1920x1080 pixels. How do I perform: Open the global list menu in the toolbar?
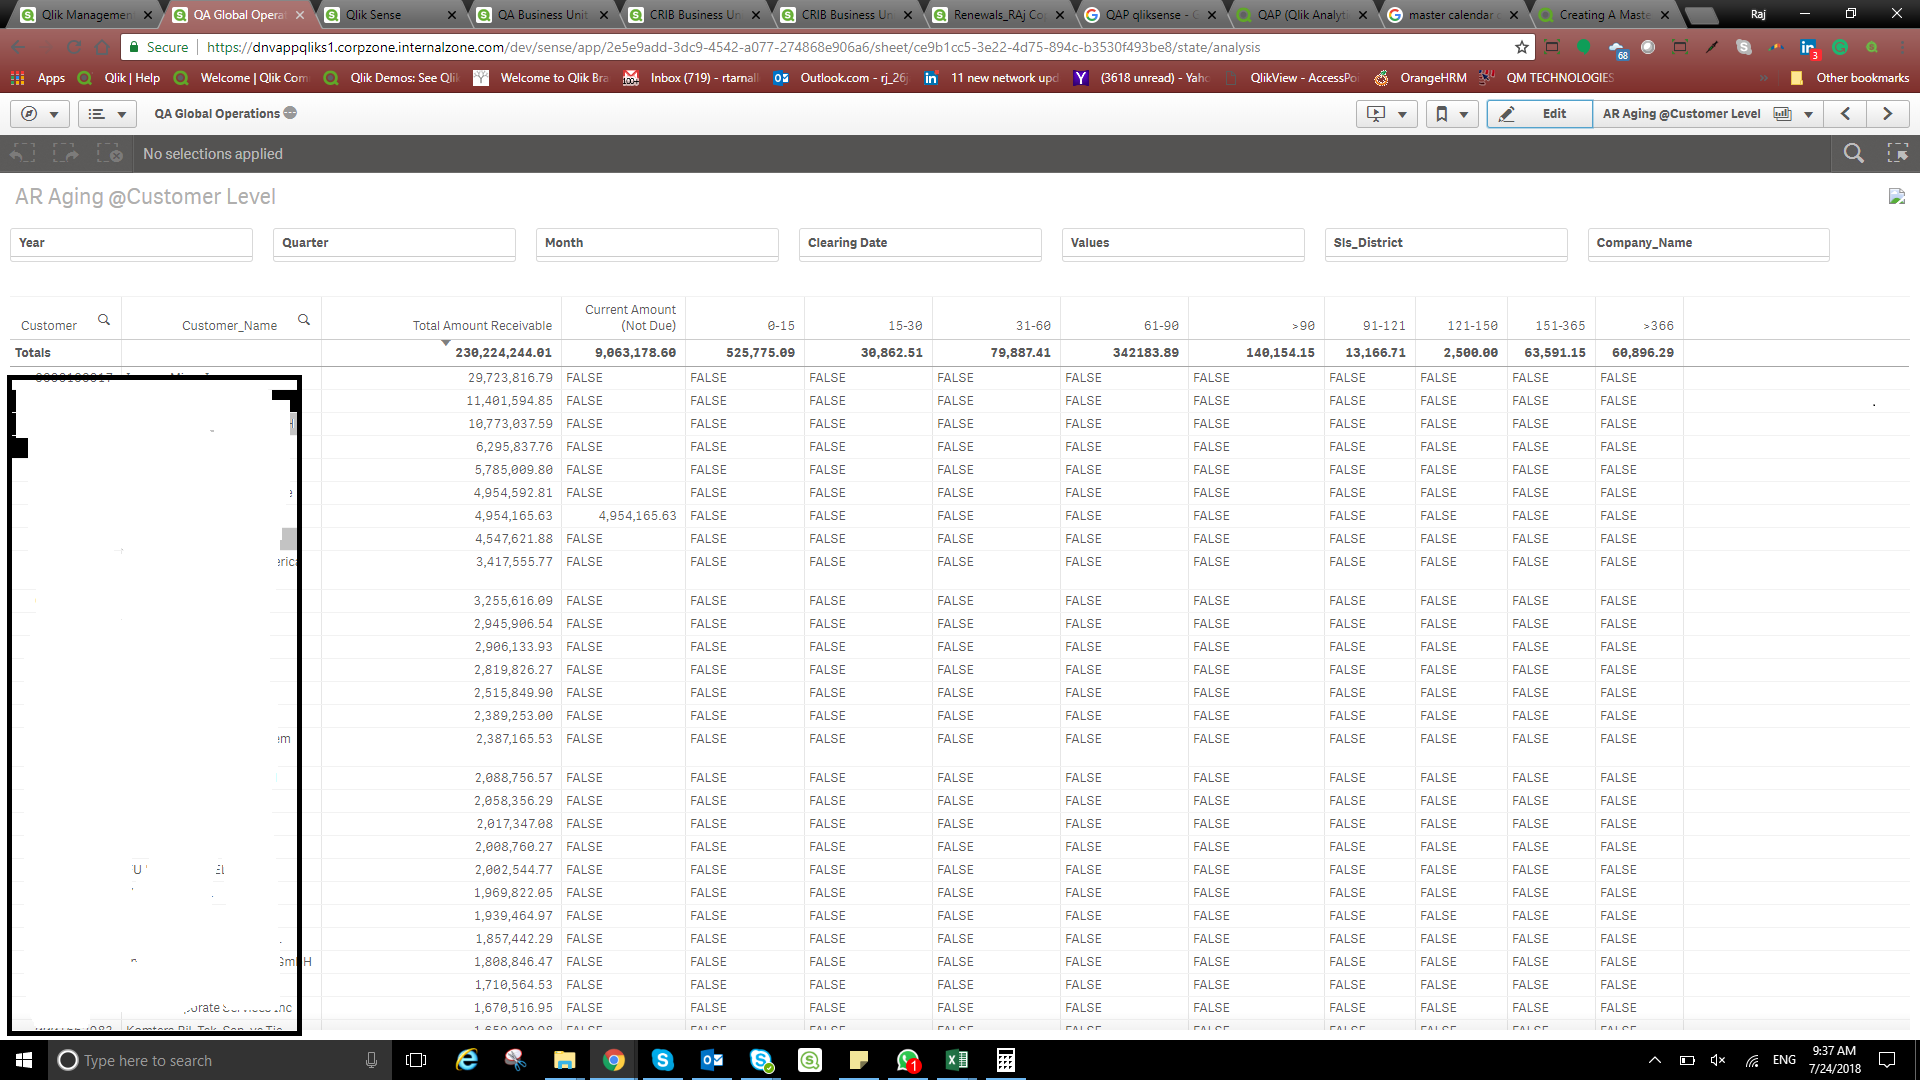tap(107, 114)
